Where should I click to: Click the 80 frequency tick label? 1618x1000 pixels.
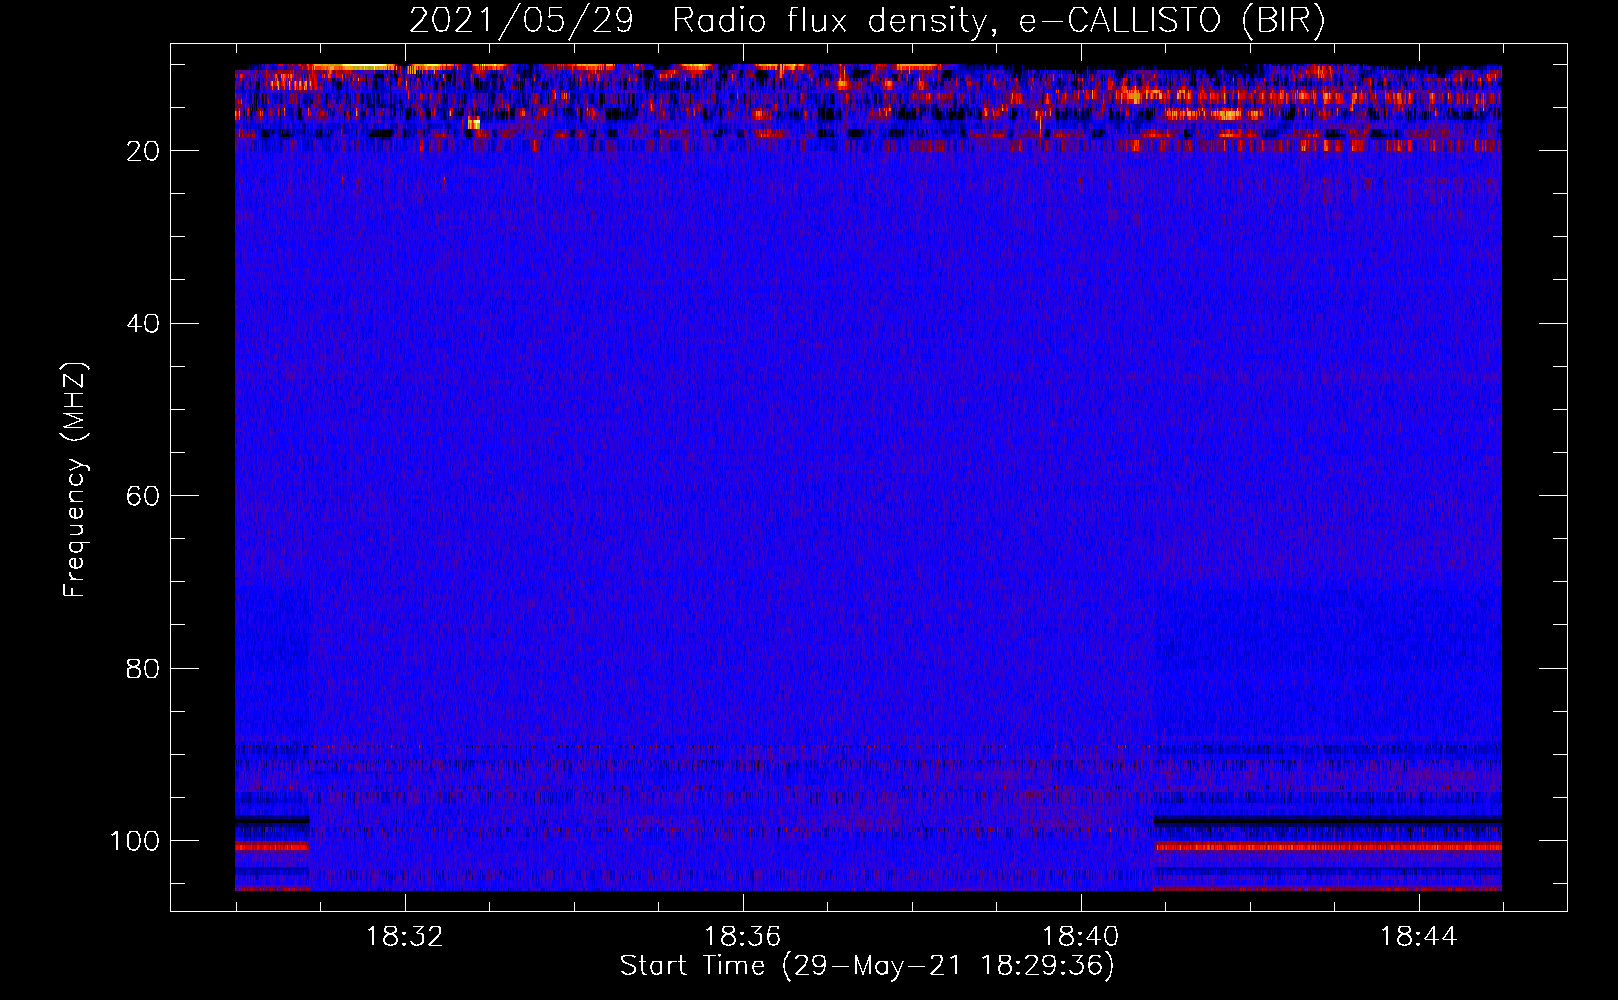(143, 669)
